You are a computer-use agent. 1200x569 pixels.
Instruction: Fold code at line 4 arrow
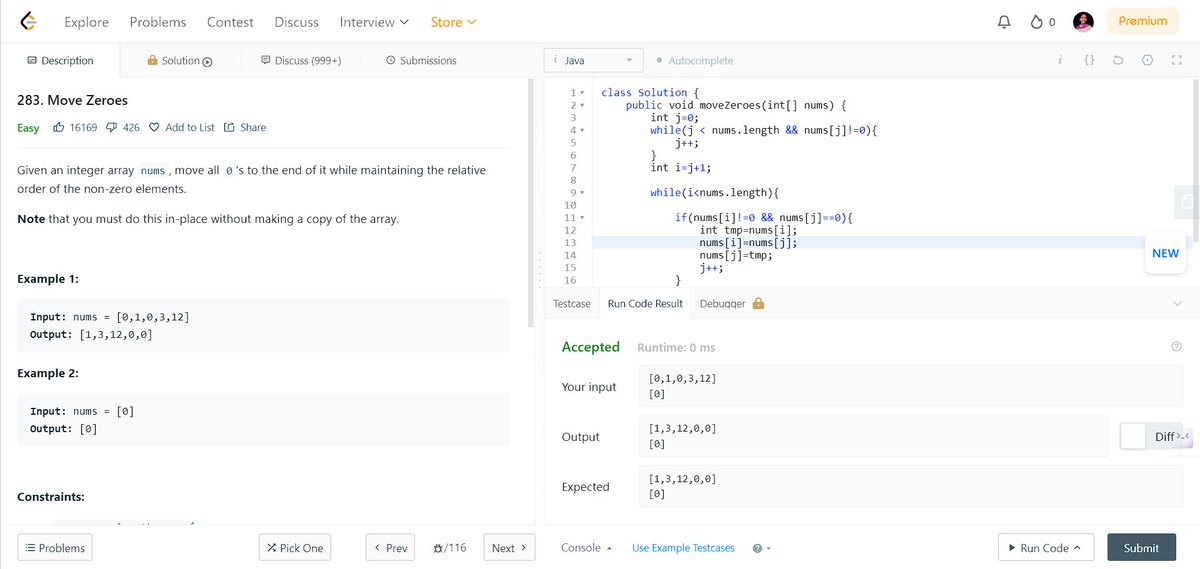click(583, 130)
